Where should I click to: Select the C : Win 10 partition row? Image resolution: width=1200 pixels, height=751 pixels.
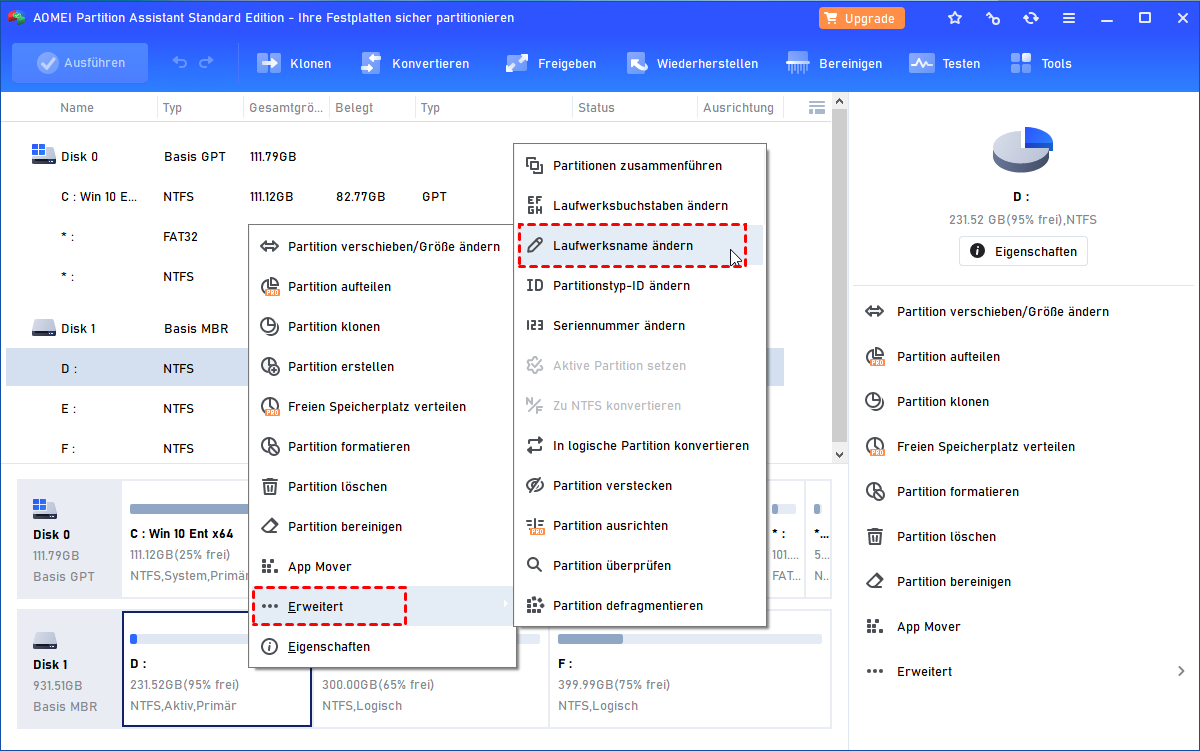pos(260,197)
